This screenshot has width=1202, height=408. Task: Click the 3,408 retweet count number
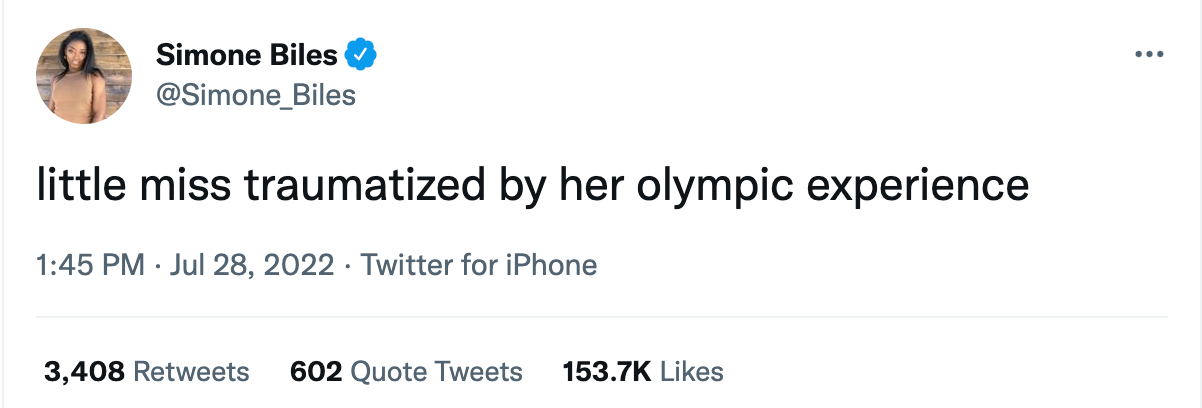coord(84,372)
